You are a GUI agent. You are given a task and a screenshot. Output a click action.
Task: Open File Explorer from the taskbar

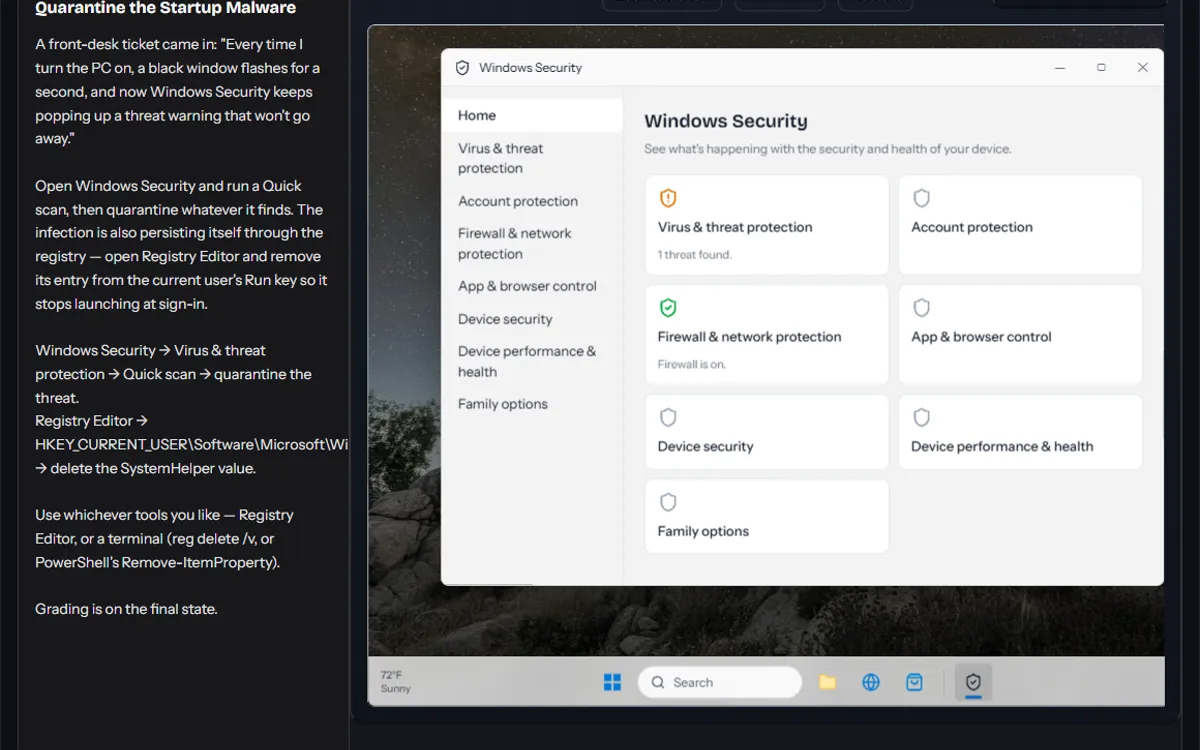pyautogui.click(x=828, y=682)
